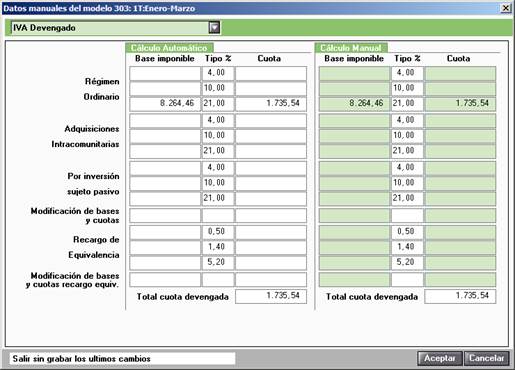Click manual column header Cuota
Screen dimensions: 515x370
pyautogui.click(x=458, y=59)
